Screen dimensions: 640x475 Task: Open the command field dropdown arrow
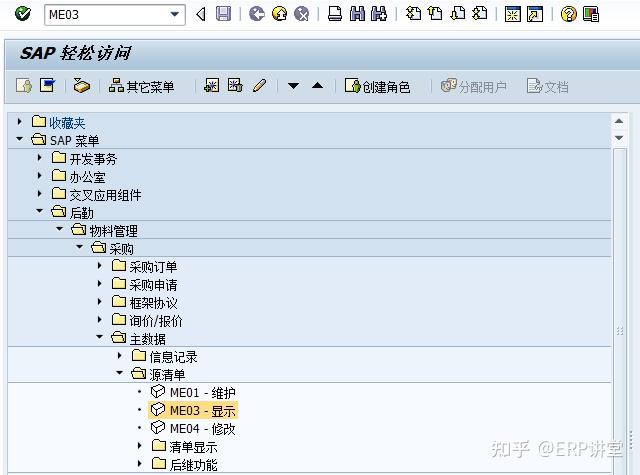[175, 15]
